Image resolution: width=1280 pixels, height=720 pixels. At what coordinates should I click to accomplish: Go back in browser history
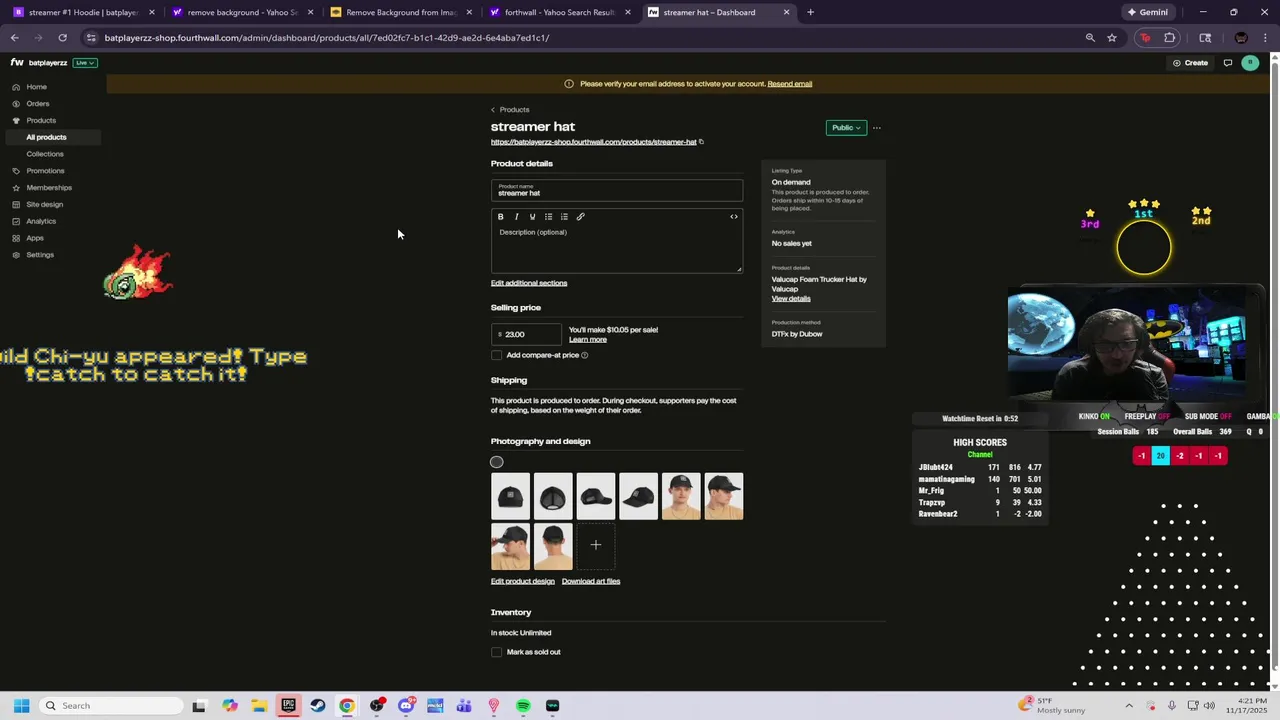(x=14, y=38)
